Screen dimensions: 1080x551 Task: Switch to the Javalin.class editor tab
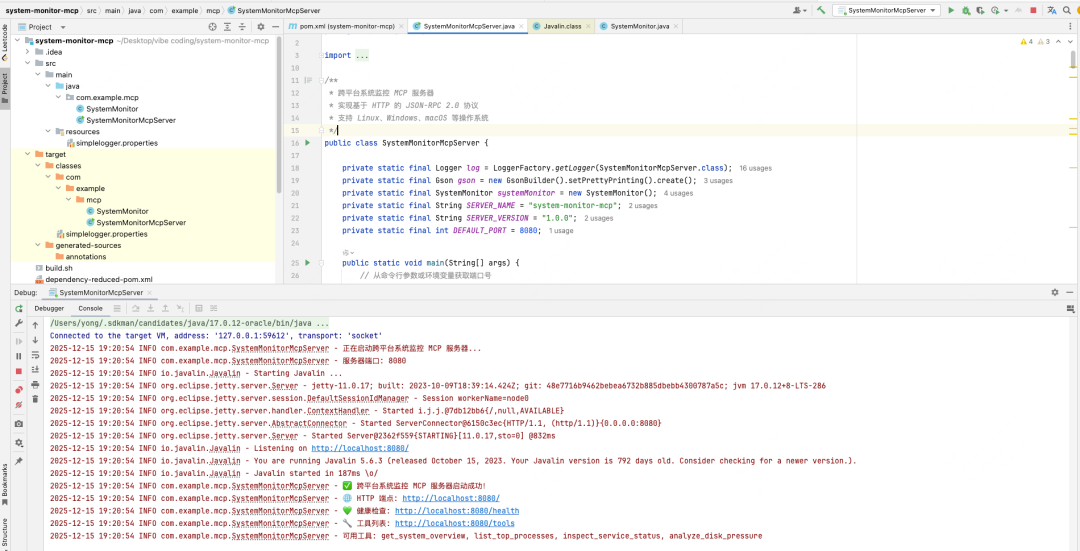(560, 26)
